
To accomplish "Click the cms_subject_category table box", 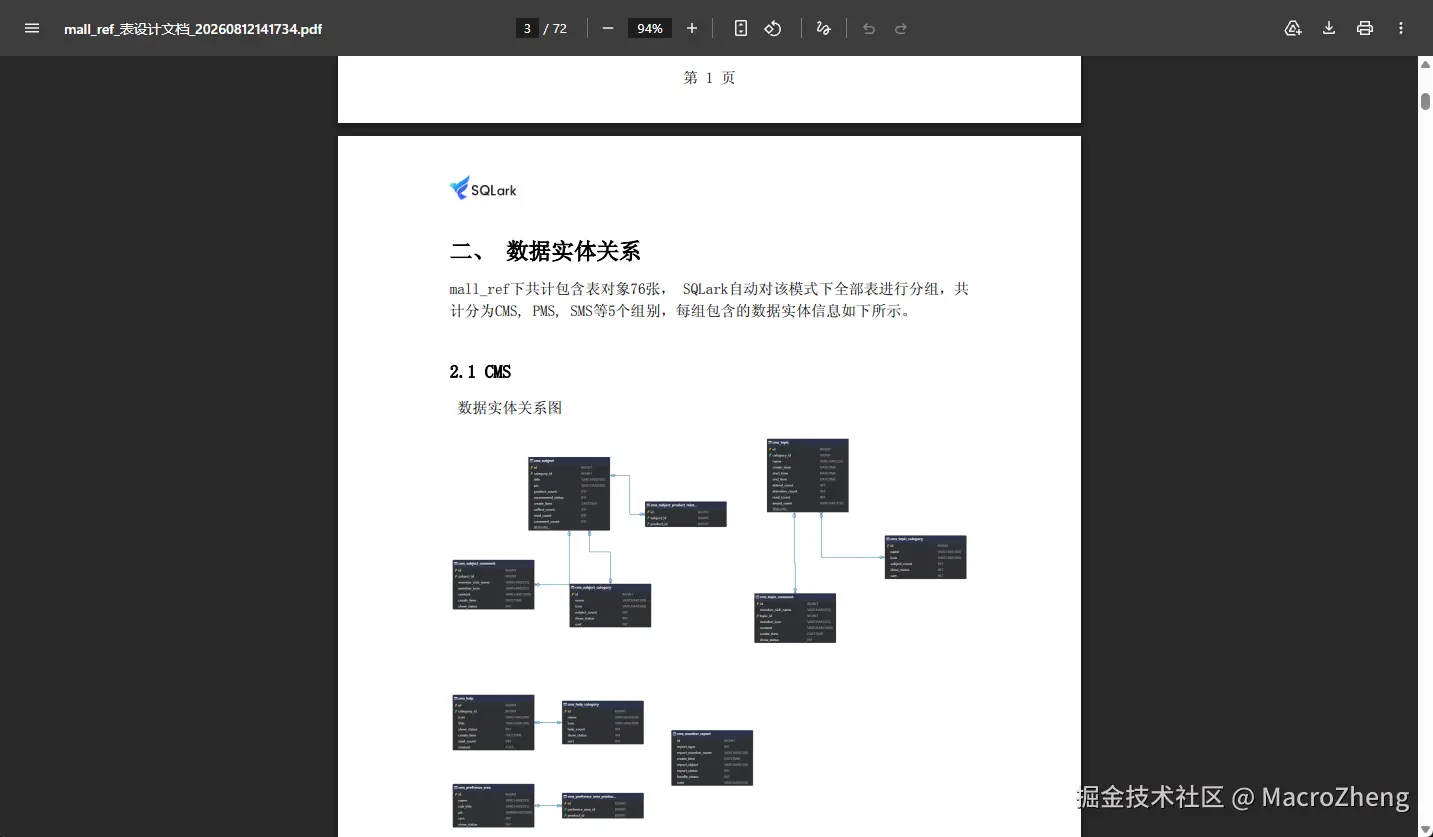I will click(x=610, y=606).
